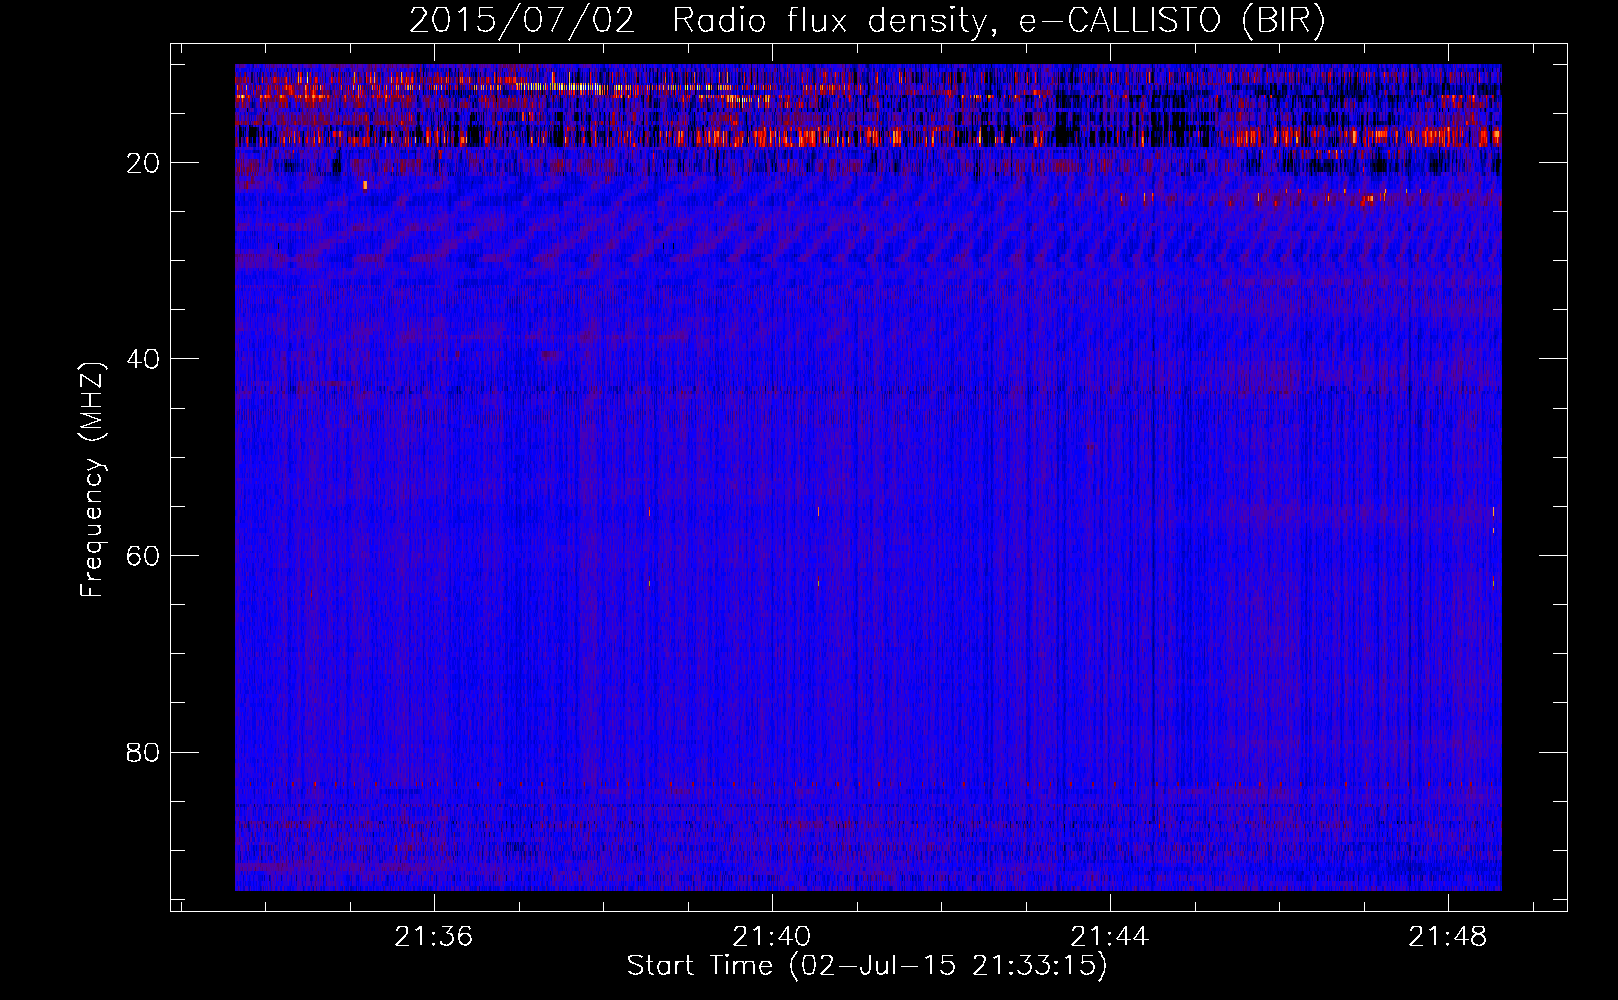Click inside the blue radio spectrogram plot

pos(868,477)
